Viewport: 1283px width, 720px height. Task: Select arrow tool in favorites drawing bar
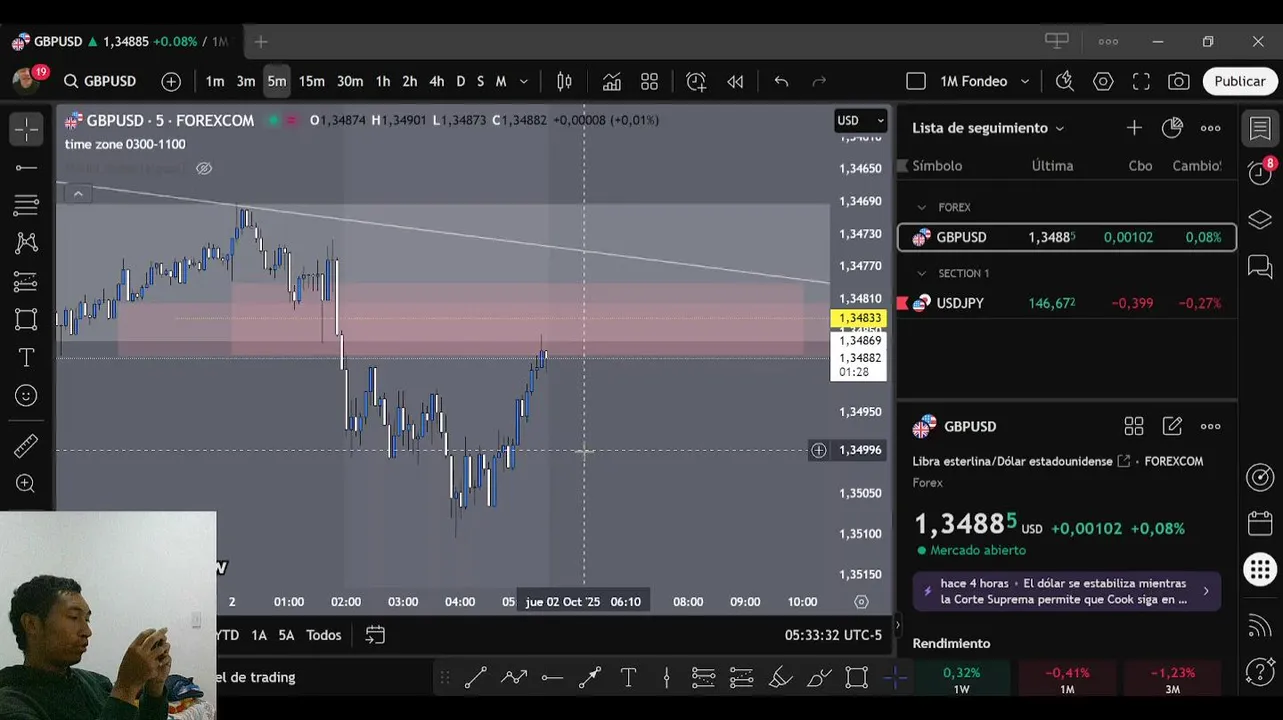point(590,678)
